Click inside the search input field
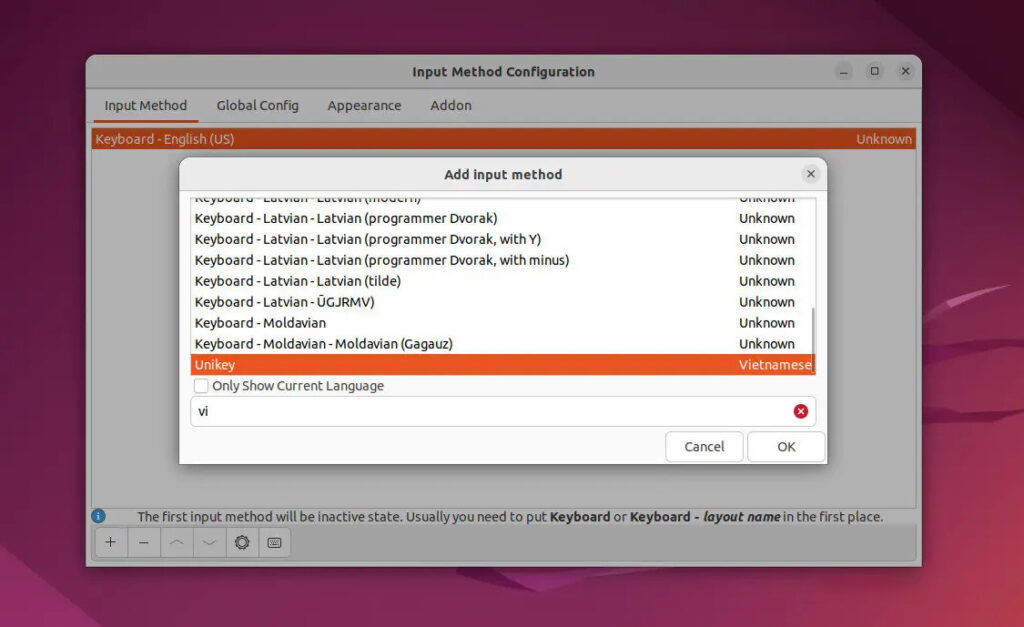The image size is (1024, 627). click(x=450, y=410)
